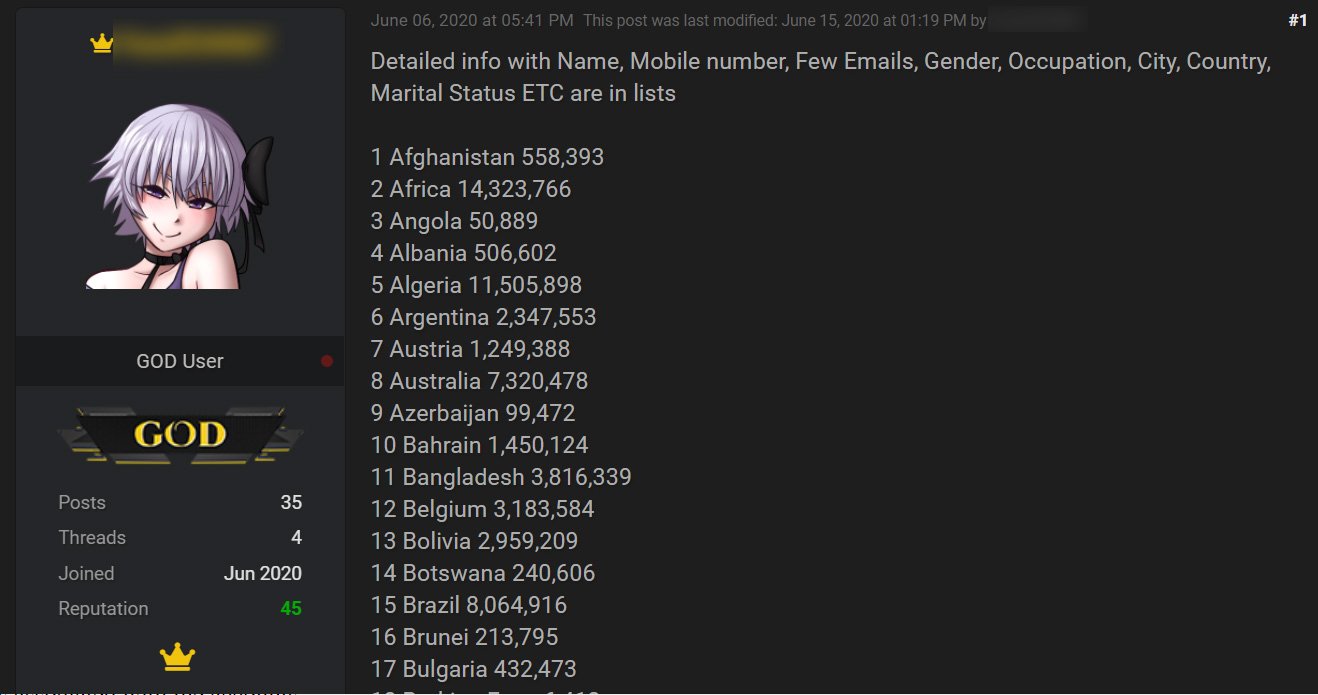Click the Joined date Jun 2020
This screenshot has height=695, width=1318.
click(262, 573)
